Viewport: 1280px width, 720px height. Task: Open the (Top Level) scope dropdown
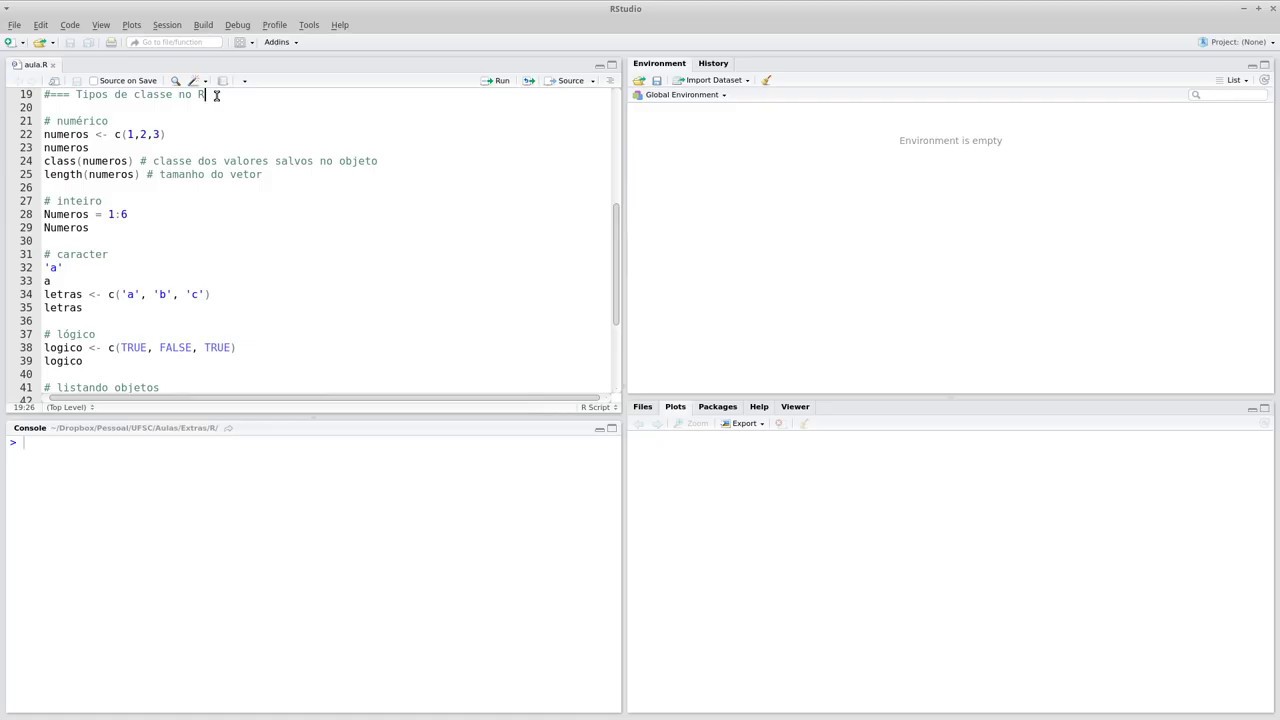pos(70,408)
